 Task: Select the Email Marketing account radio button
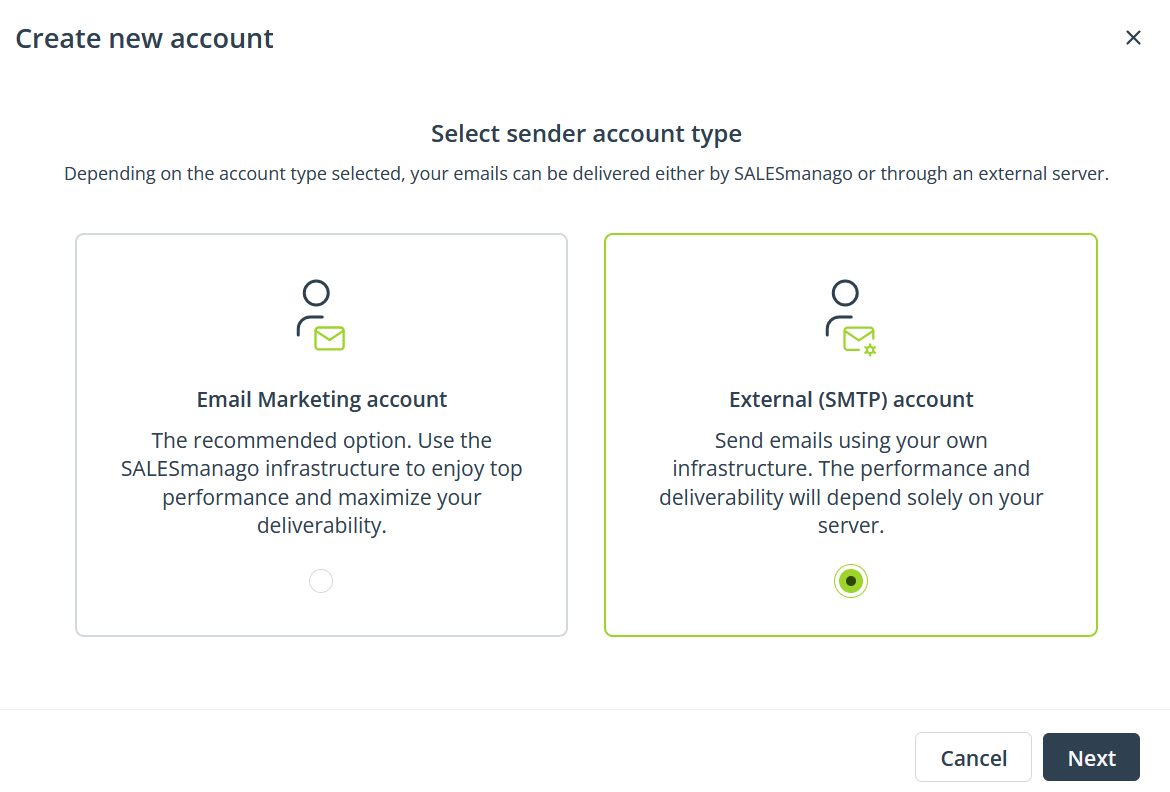(x=321, y=581)
